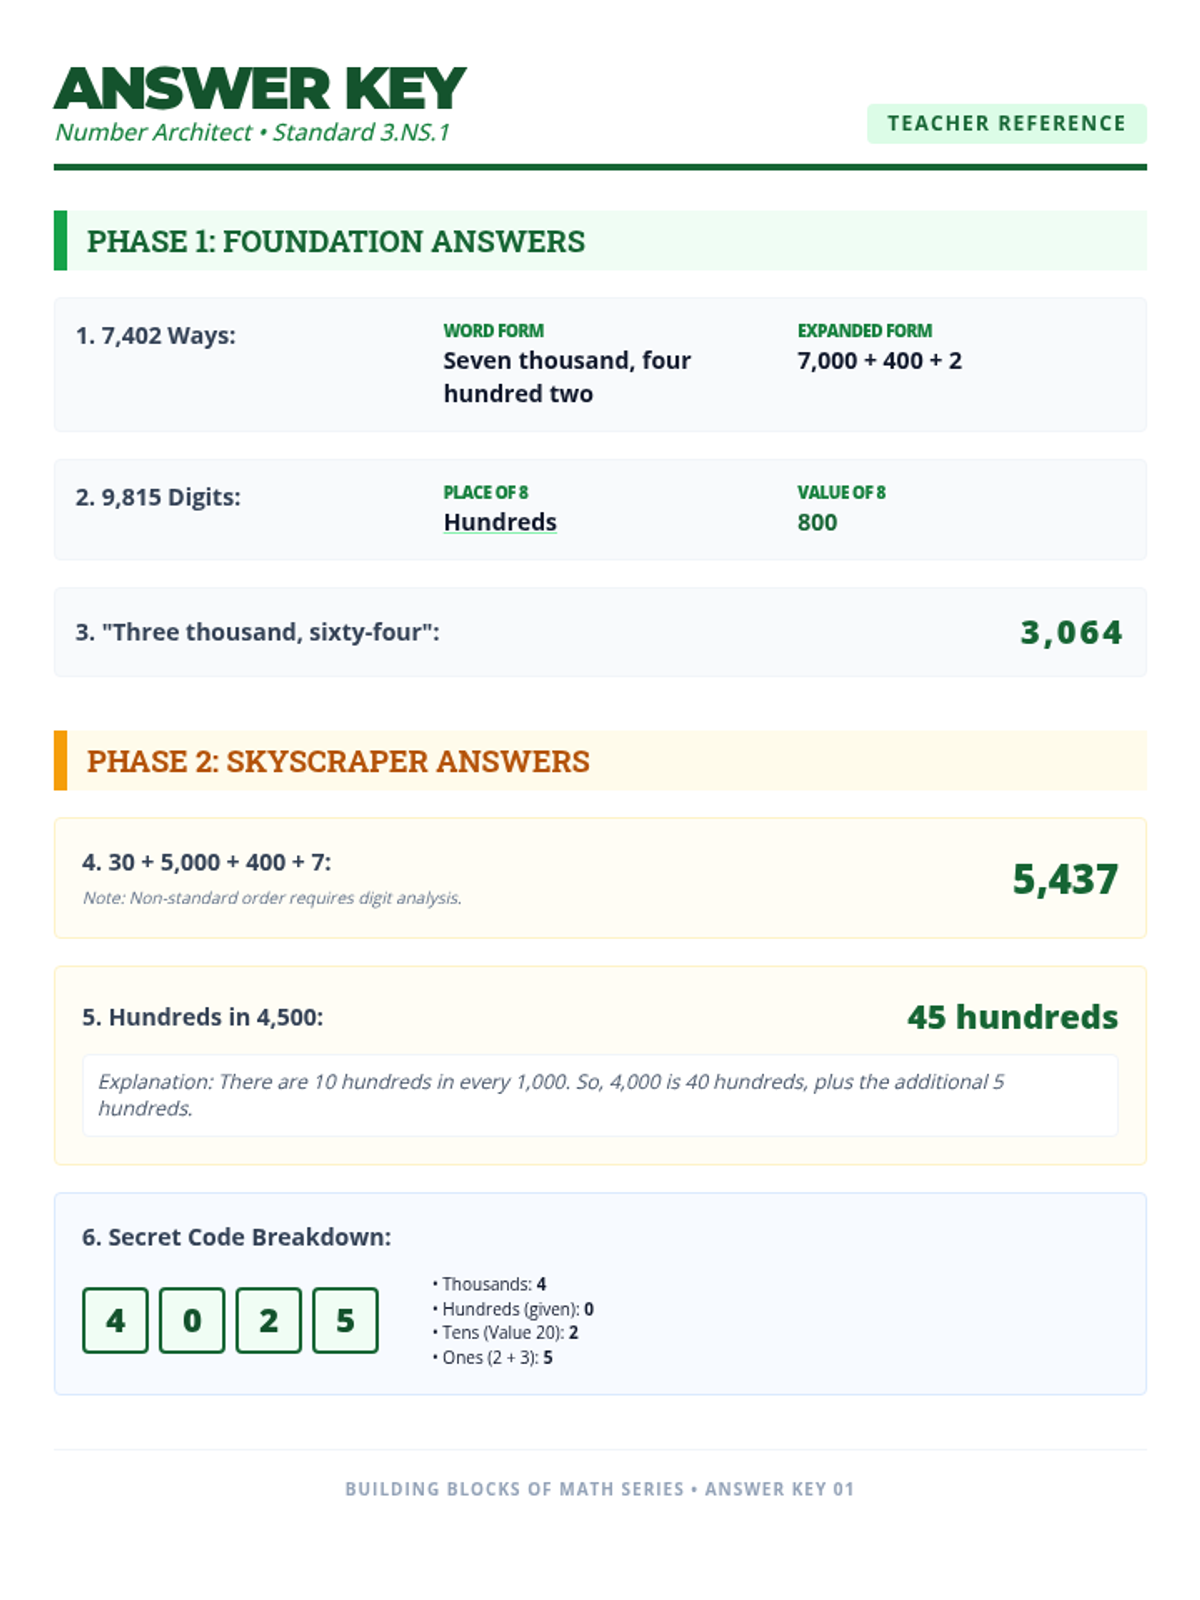Click the Building Blocks of Math footer
Viewport: 1200px width, 1600px height.
tap(600, 1489)
